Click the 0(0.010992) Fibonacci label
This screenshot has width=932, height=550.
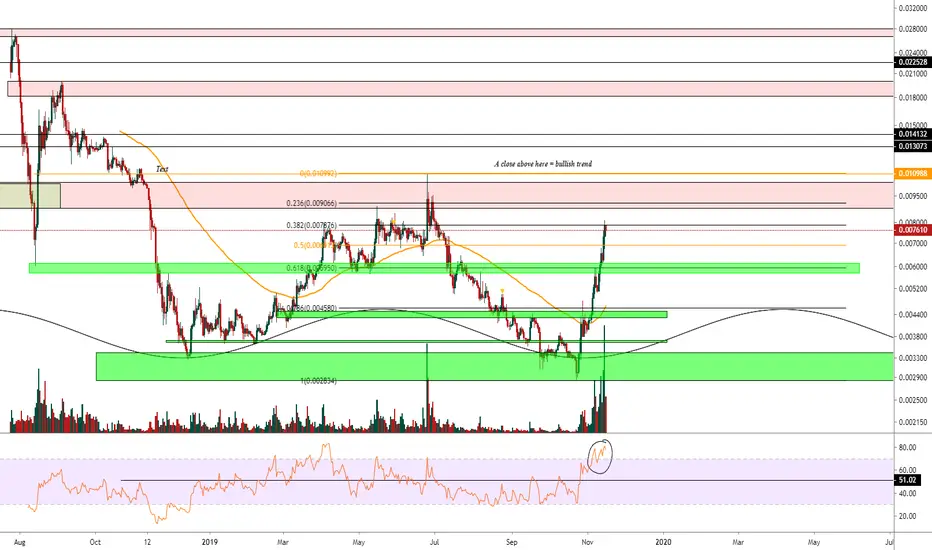tap(318, 174)
